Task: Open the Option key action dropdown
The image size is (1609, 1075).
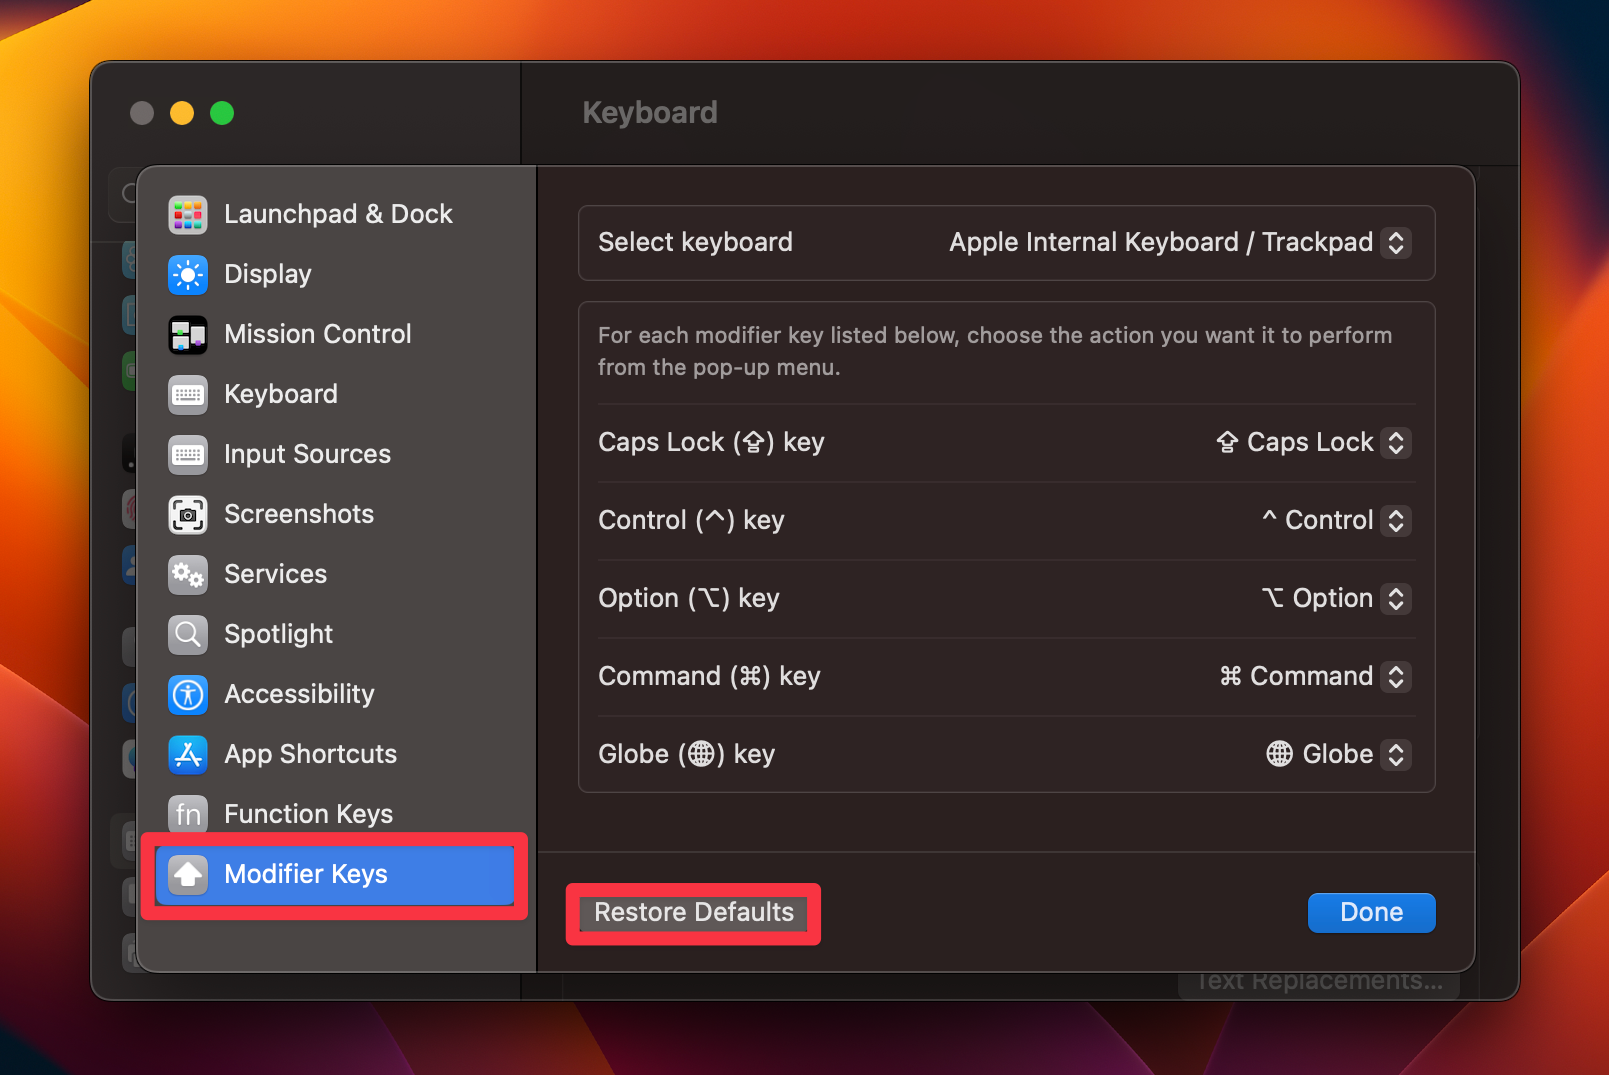Action: [x=1397, y=598]
